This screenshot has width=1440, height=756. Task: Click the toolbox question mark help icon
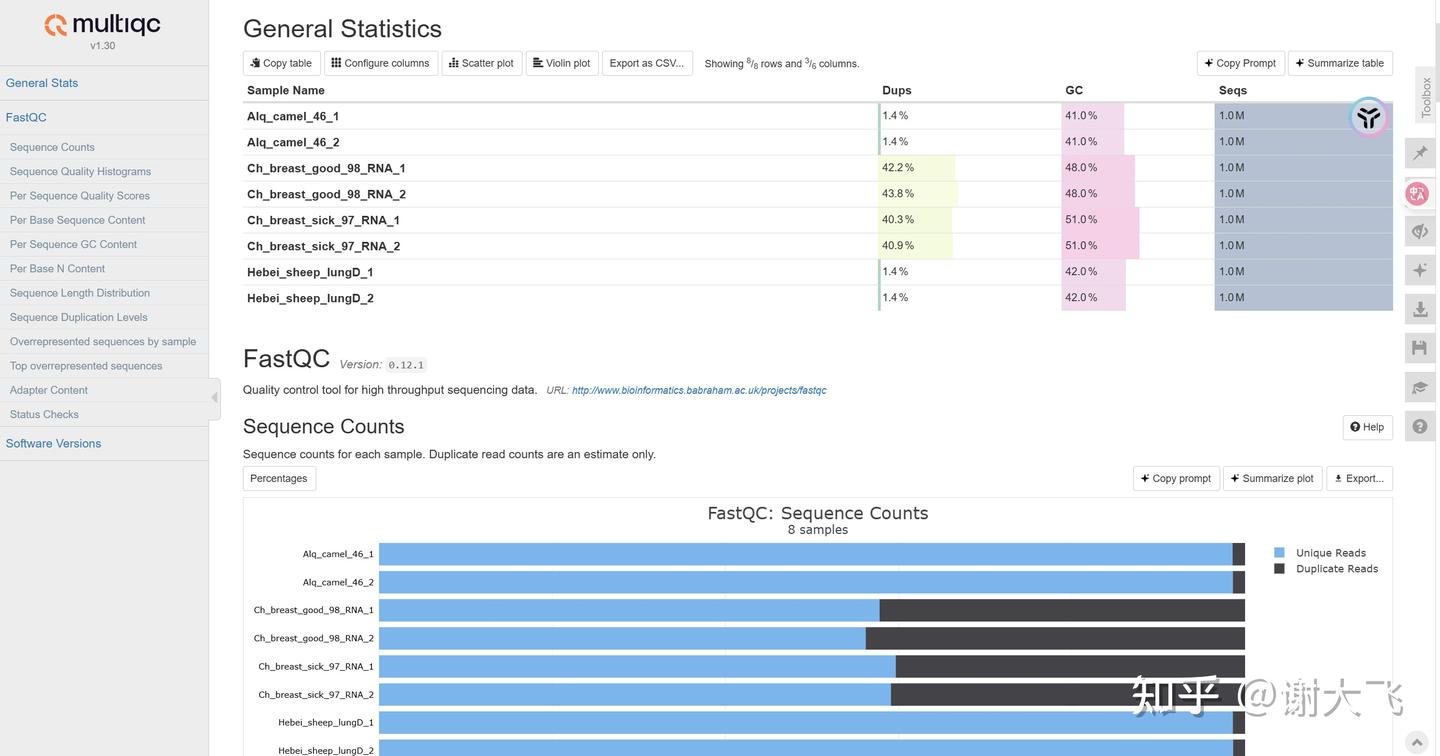pos(1420,426)
